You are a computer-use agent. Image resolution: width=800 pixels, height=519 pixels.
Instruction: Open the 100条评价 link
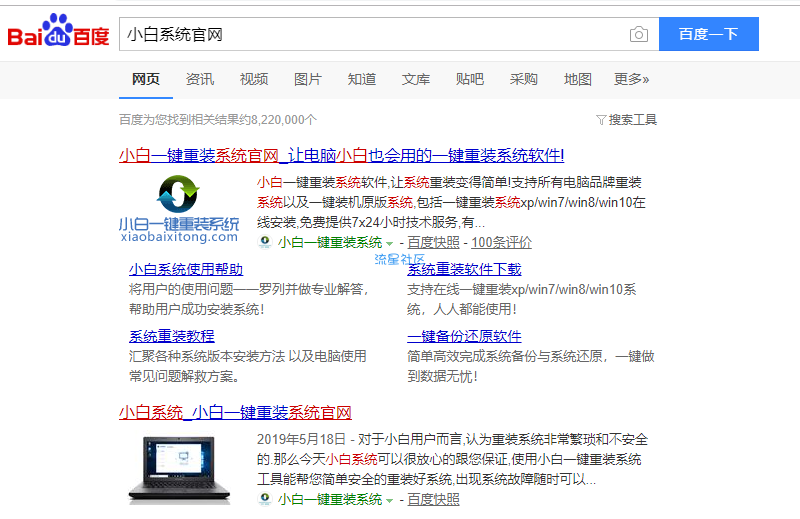(501, 242)
